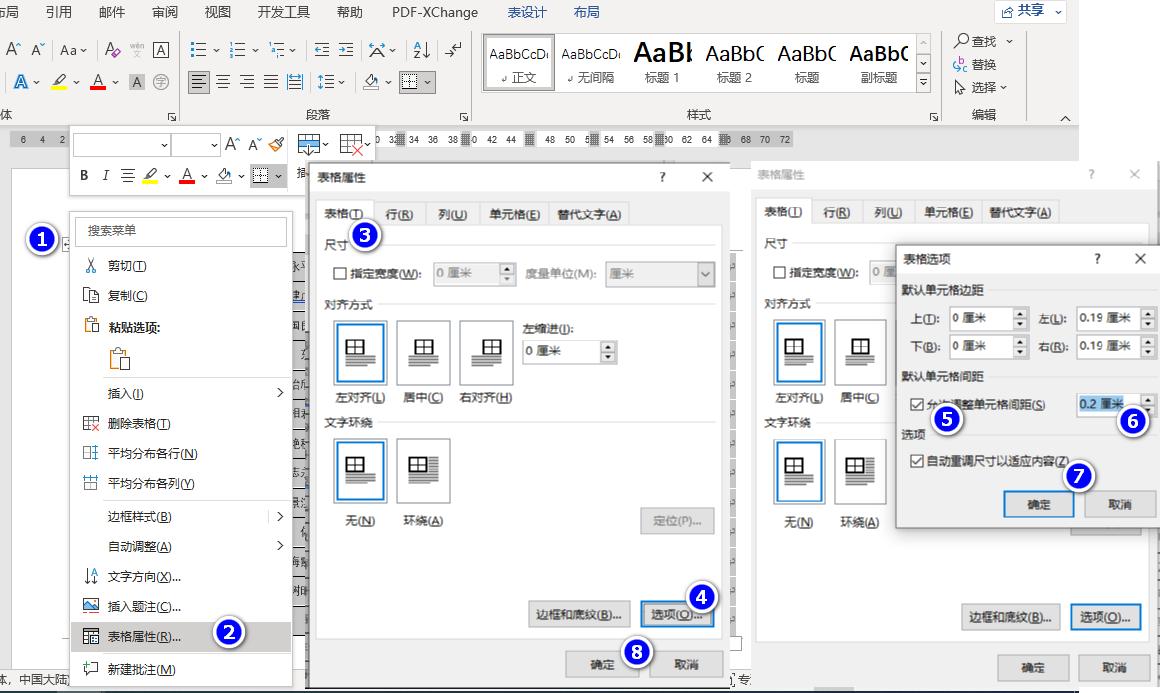Click the format painter in mini toolbar
Image resolution: width=1160 pixels, height=693 pixels.
tap(276, 145)
